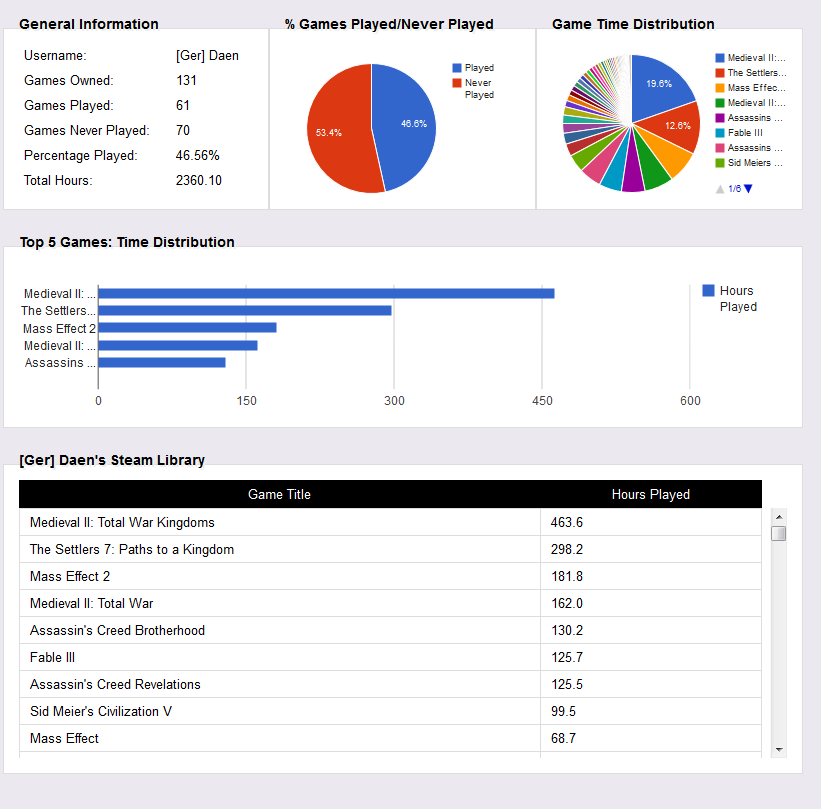Click Assassins bar in top 5 chart
This screenshot has width=821, height=809.
pyautogui.click(x=162, y=362)
